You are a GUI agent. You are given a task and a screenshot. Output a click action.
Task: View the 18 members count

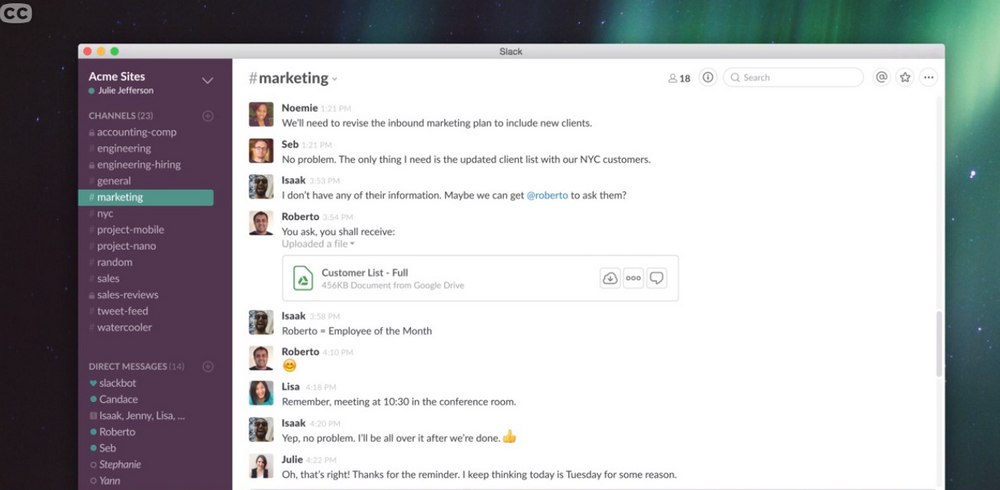click(x=679, y=78)
